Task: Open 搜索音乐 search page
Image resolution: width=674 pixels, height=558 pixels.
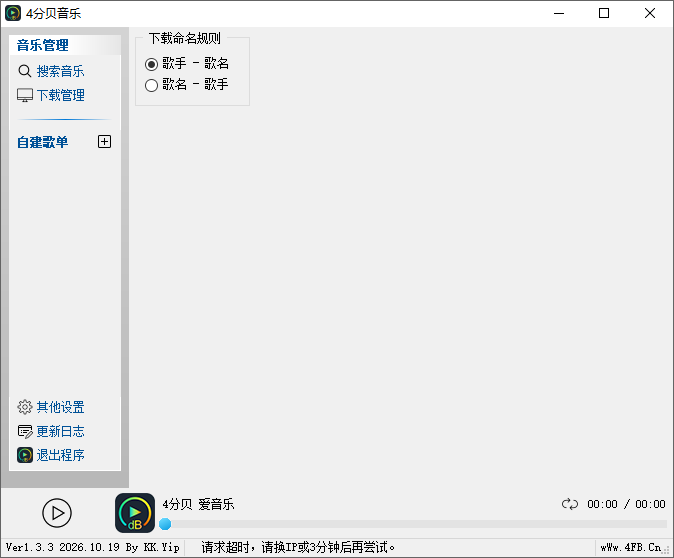Action: click(60, 71)
